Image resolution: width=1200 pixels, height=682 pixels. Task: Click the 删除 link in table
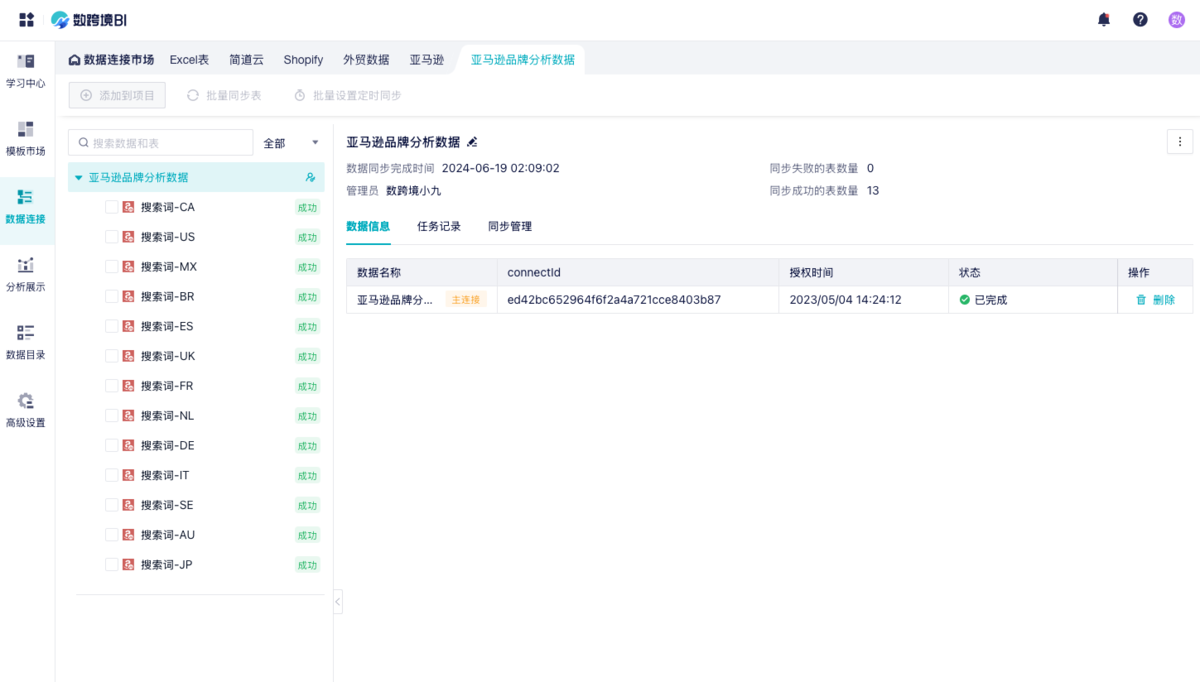coord(1155,300)
